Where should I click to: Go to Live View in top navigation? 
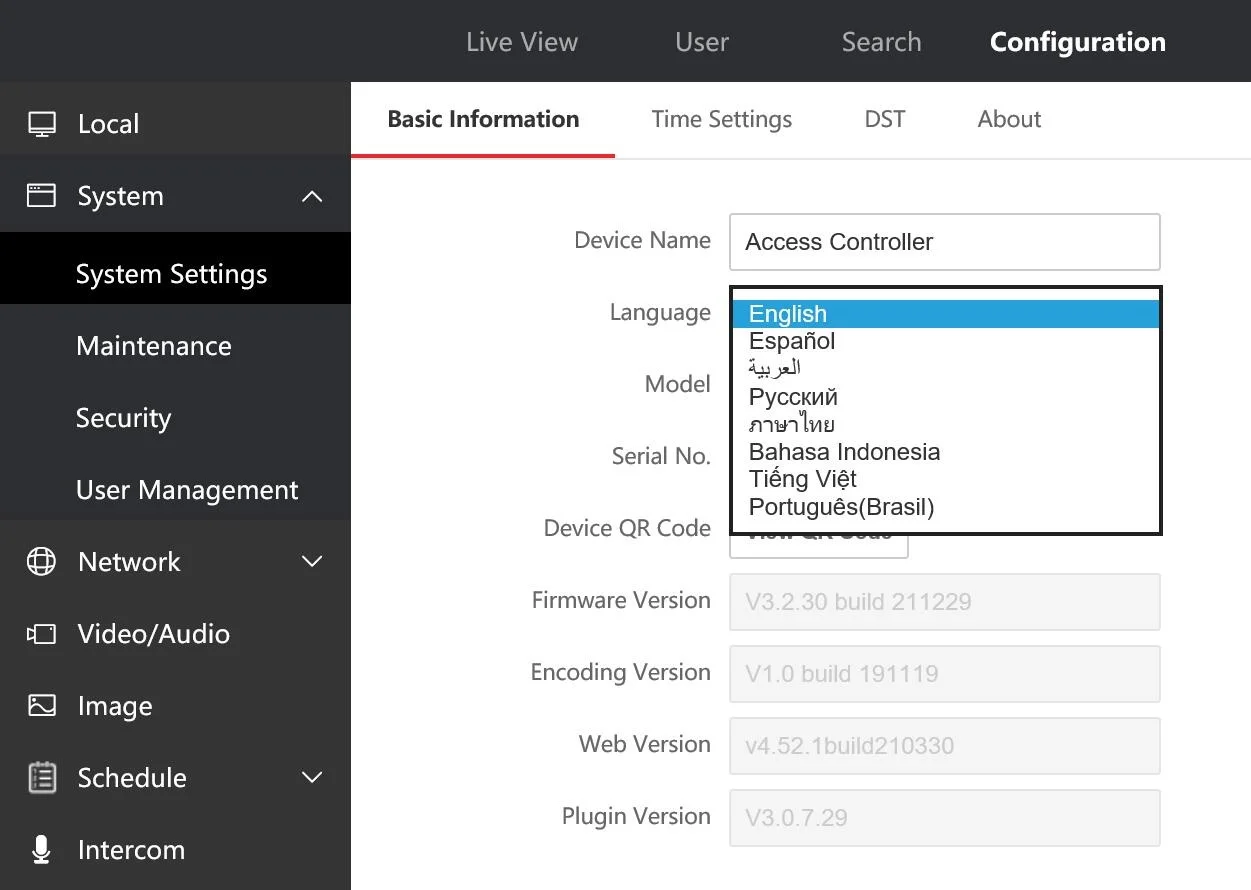coord(522,42)
